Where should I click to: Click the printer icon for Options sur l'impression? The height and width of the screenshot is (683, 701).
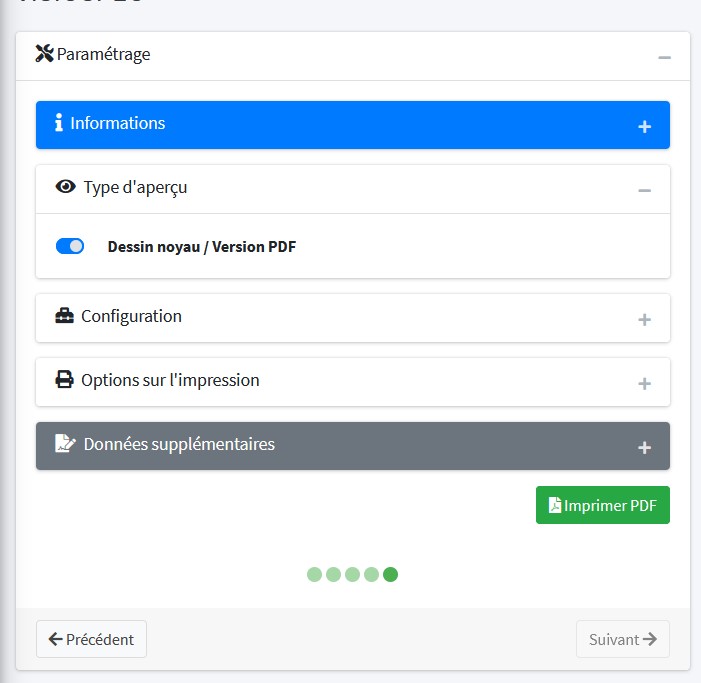[x=64, y=379]
